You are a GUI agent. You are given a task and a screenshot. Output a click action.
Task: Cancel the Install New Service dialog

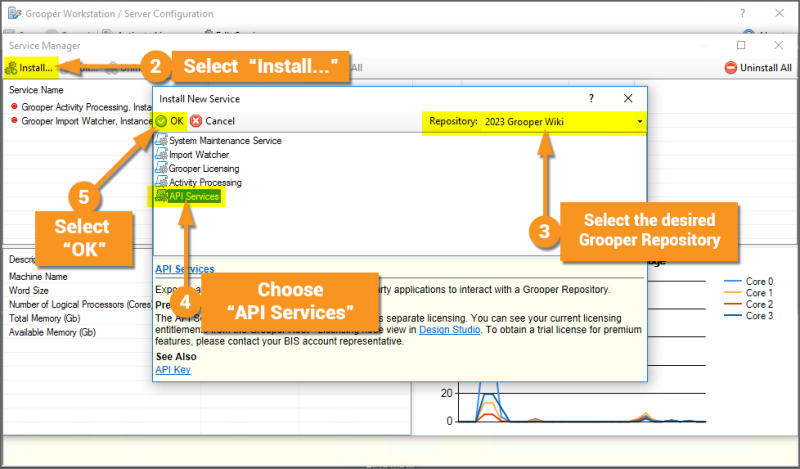point(212,121)
